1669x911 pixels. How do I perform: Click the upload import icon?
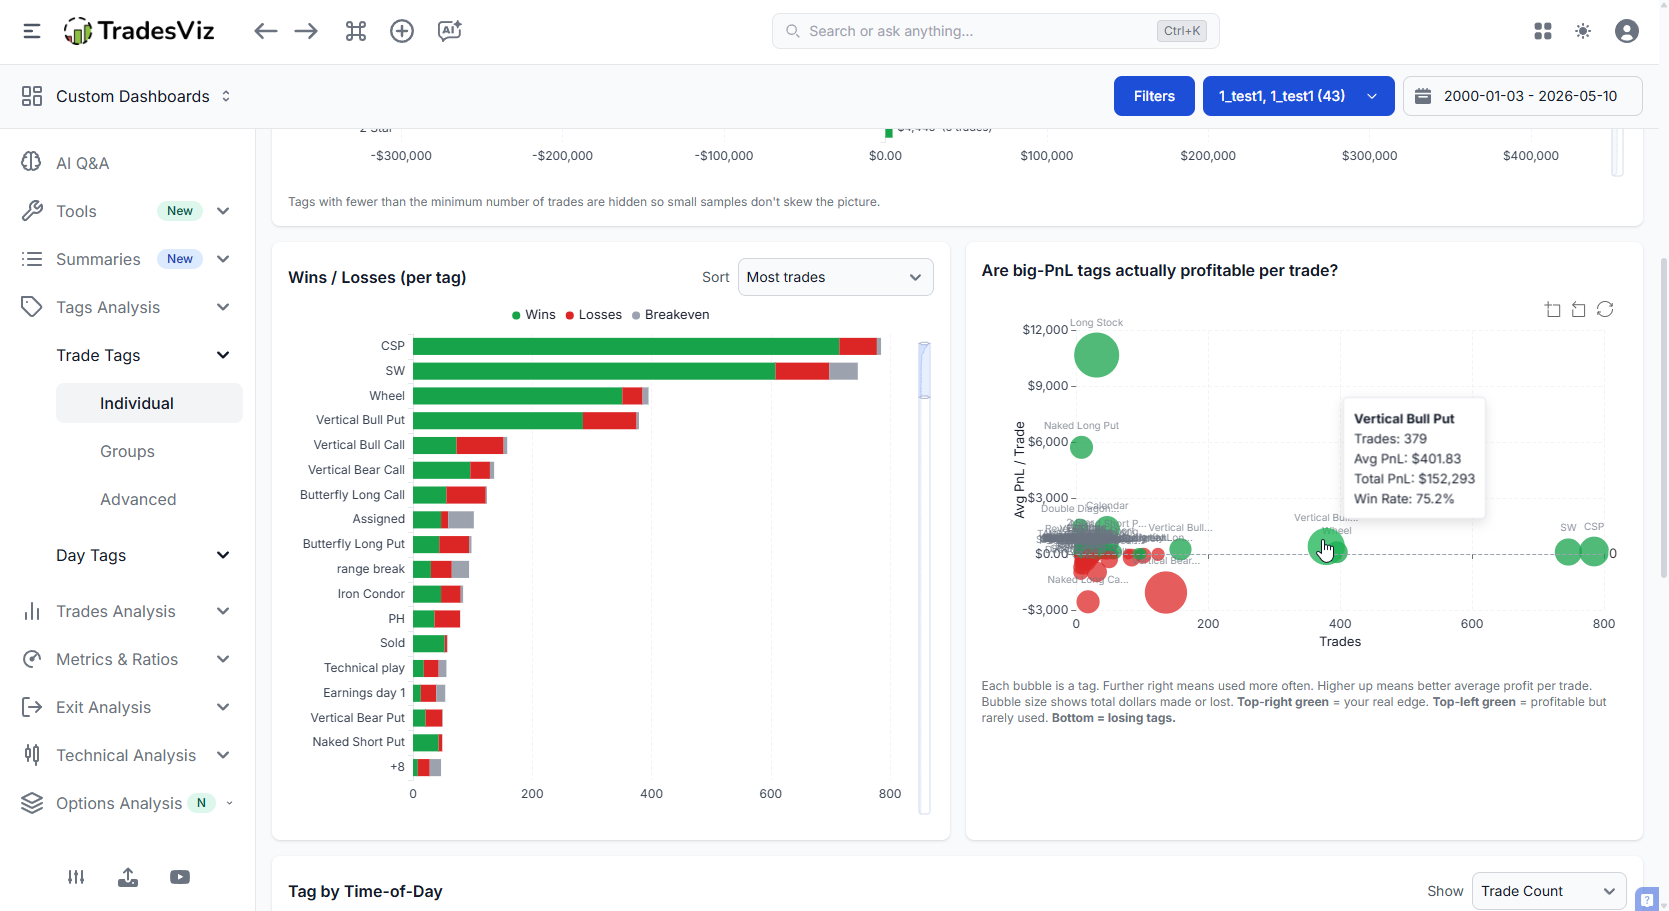tap(128, 877)
